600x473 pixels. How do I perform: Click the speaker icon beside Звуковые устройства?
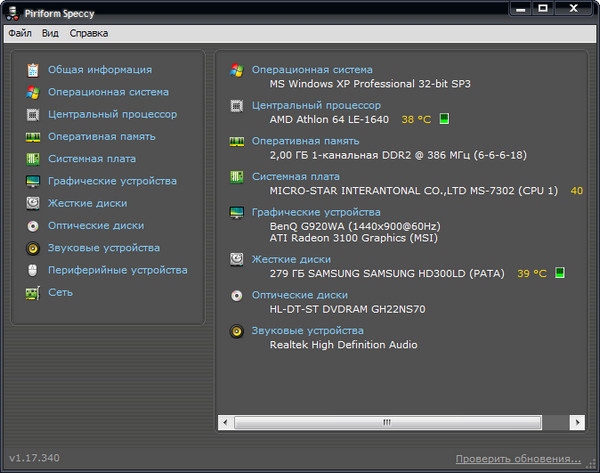tap(33, 248)
